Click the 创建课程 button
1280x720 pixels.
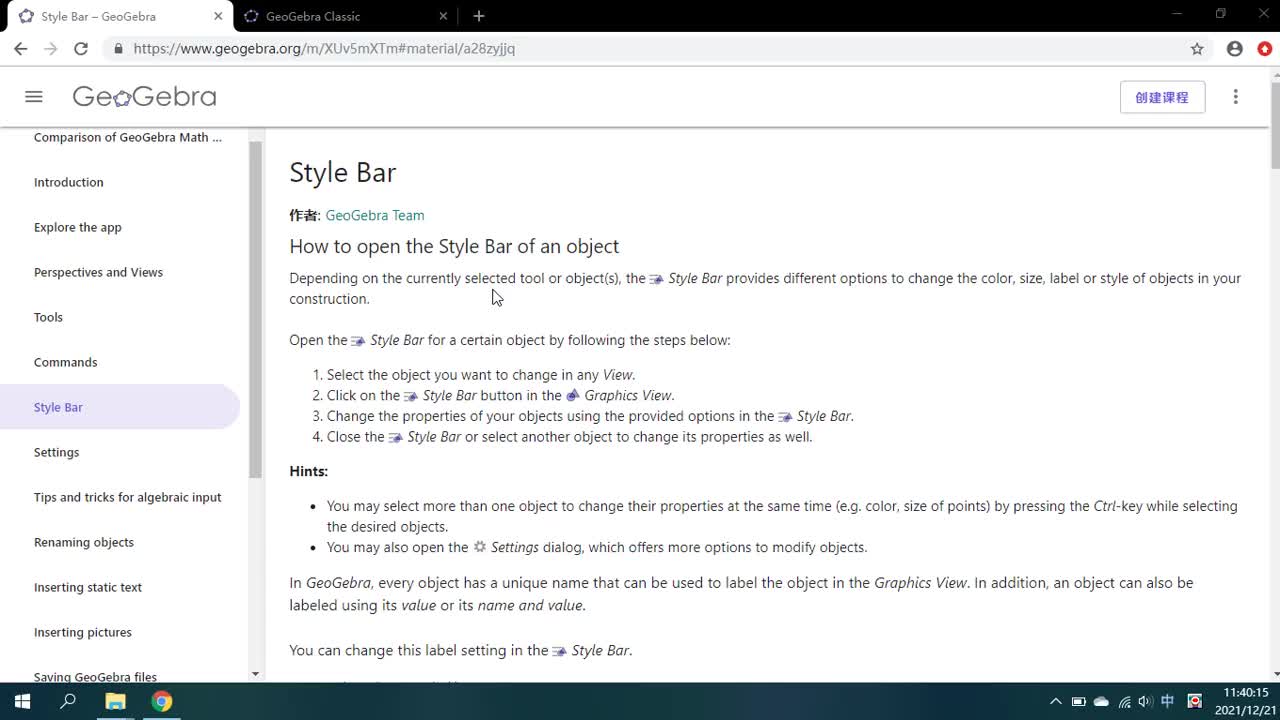click(x=1162, y=97)
